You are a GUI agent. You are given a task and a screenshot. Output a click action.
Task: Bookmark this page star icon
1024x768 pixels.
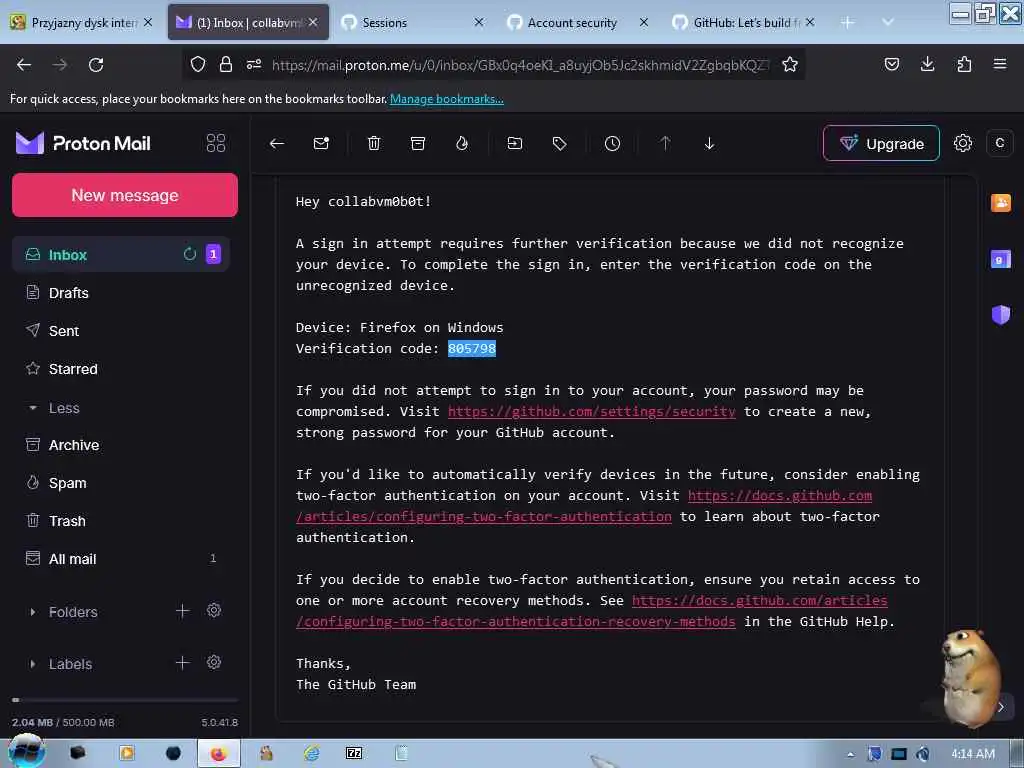pos(790,64)
